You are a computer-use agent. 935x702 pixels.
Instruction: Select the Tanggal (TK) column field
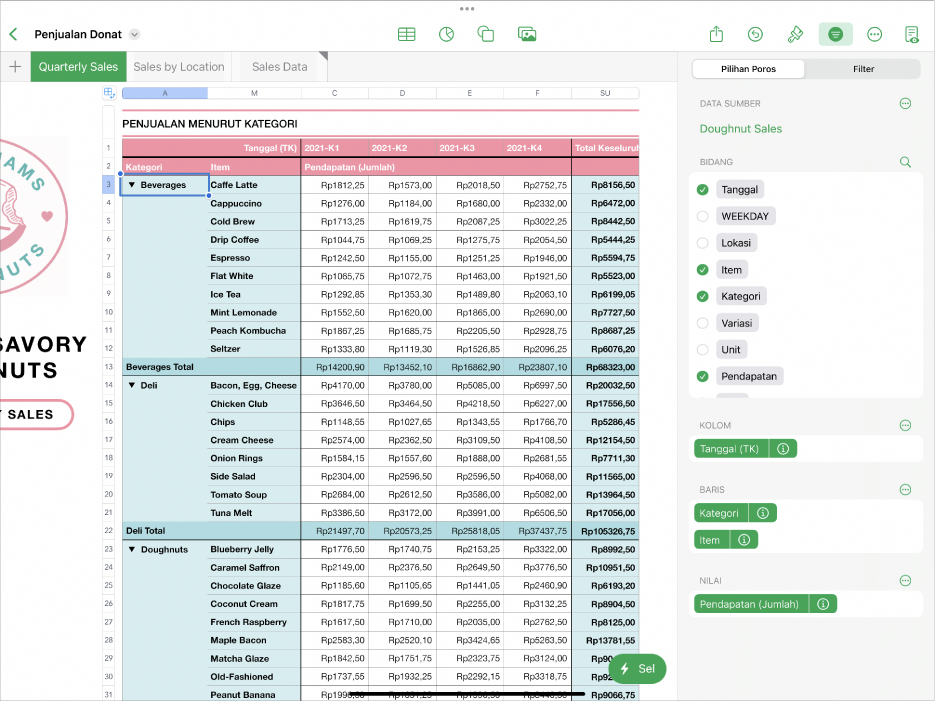[x=731, y=449]
